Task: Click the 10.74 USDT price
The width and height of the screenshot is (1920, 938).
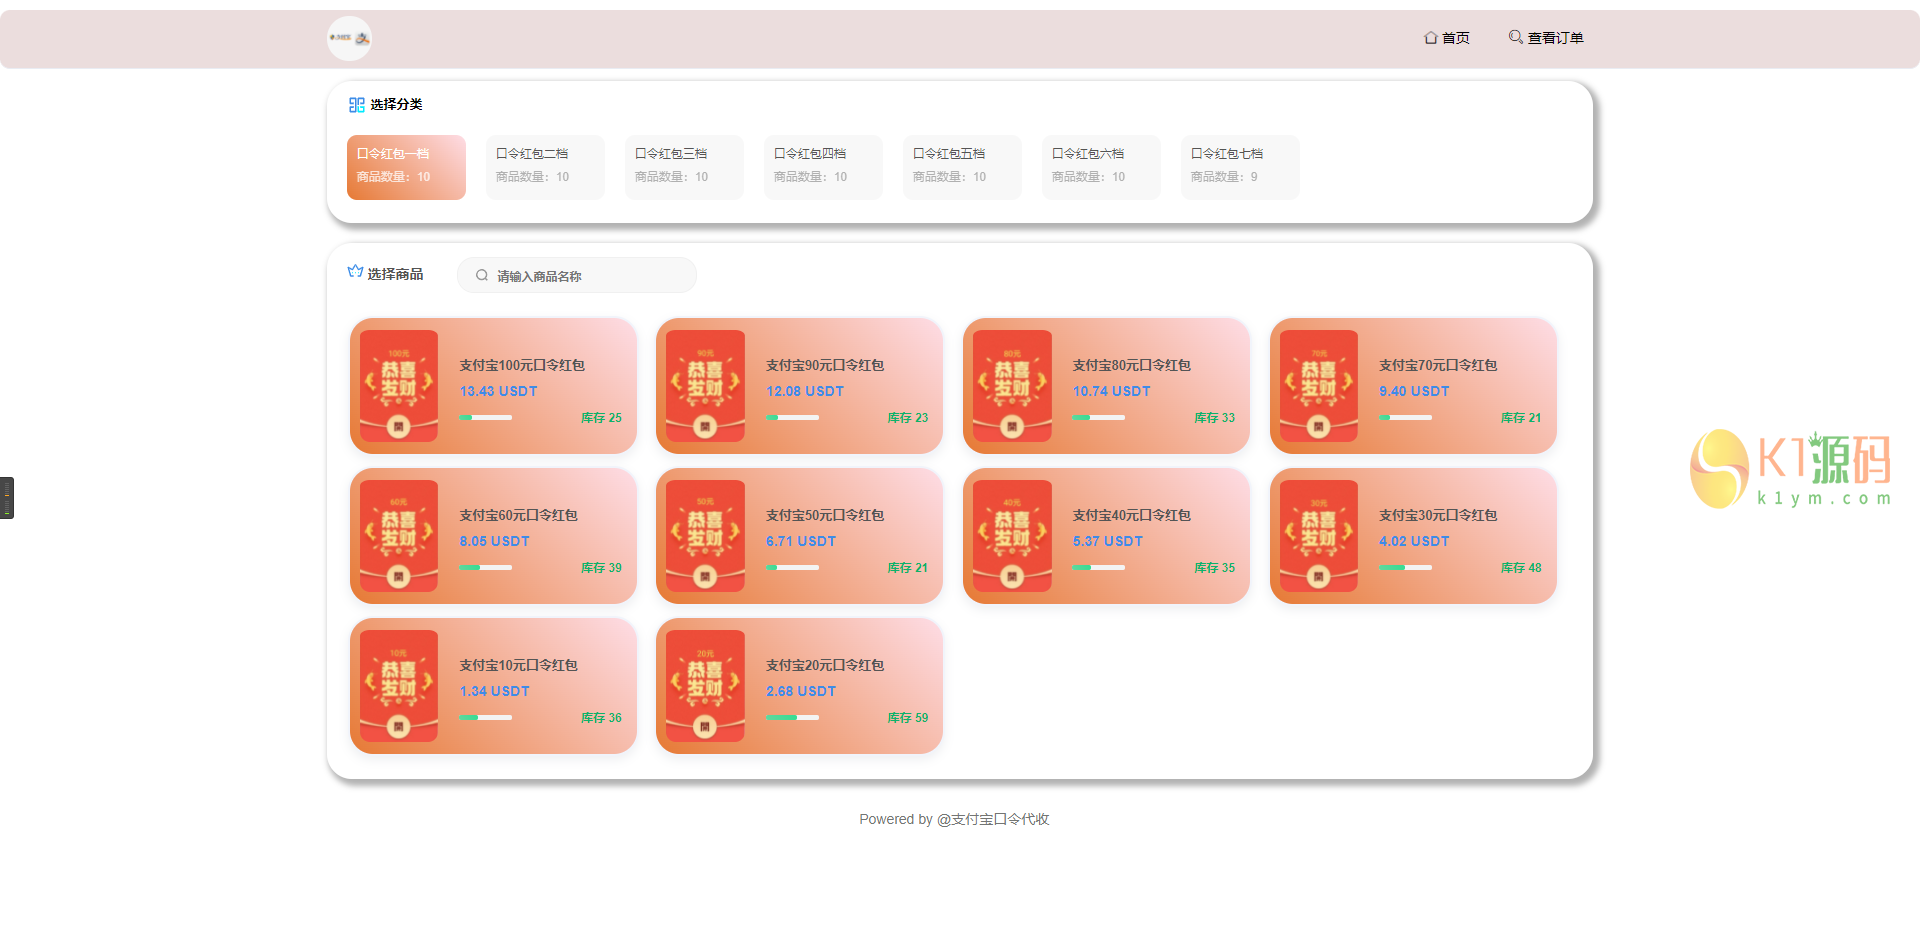Action: coord(1112,391)
